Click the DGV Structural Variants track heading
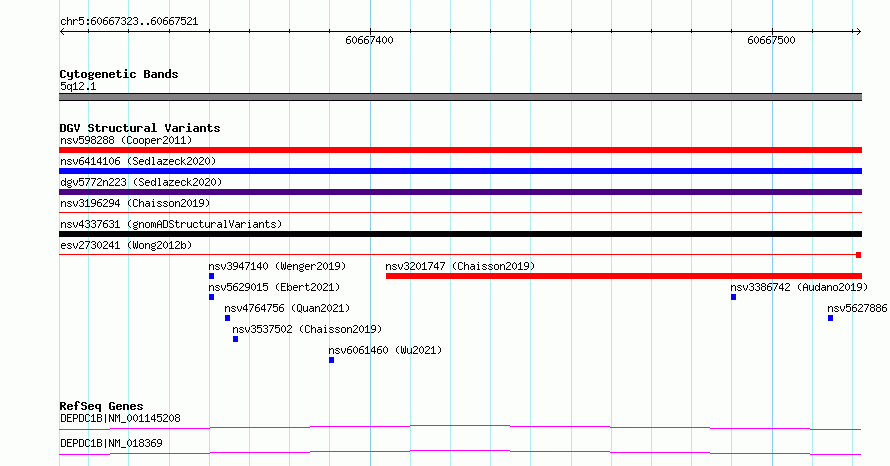This screenshot has height=466, width=890. 140,128
